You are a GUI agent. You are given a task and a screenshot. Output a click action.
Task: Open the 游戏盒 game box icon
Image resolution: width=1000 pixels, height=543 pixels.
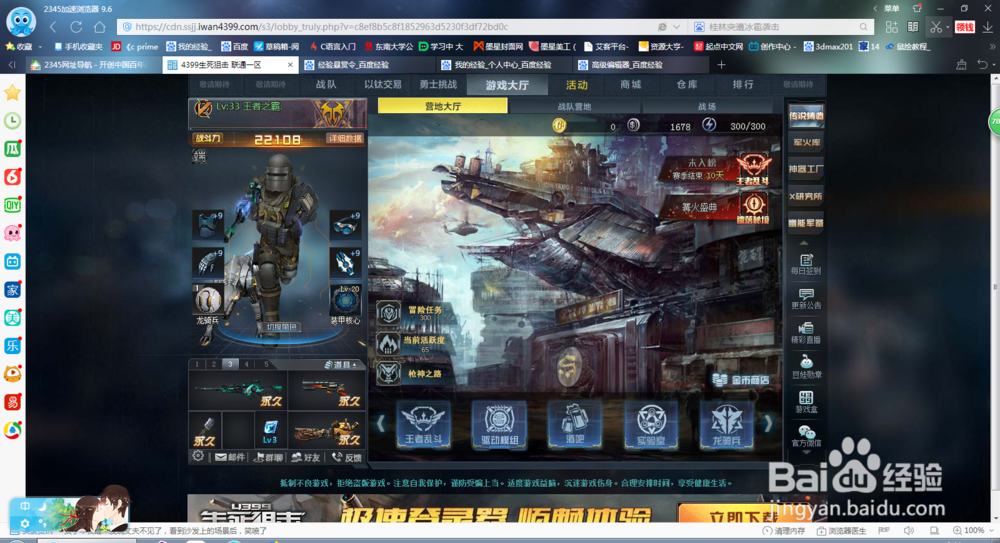pos(806,402)
